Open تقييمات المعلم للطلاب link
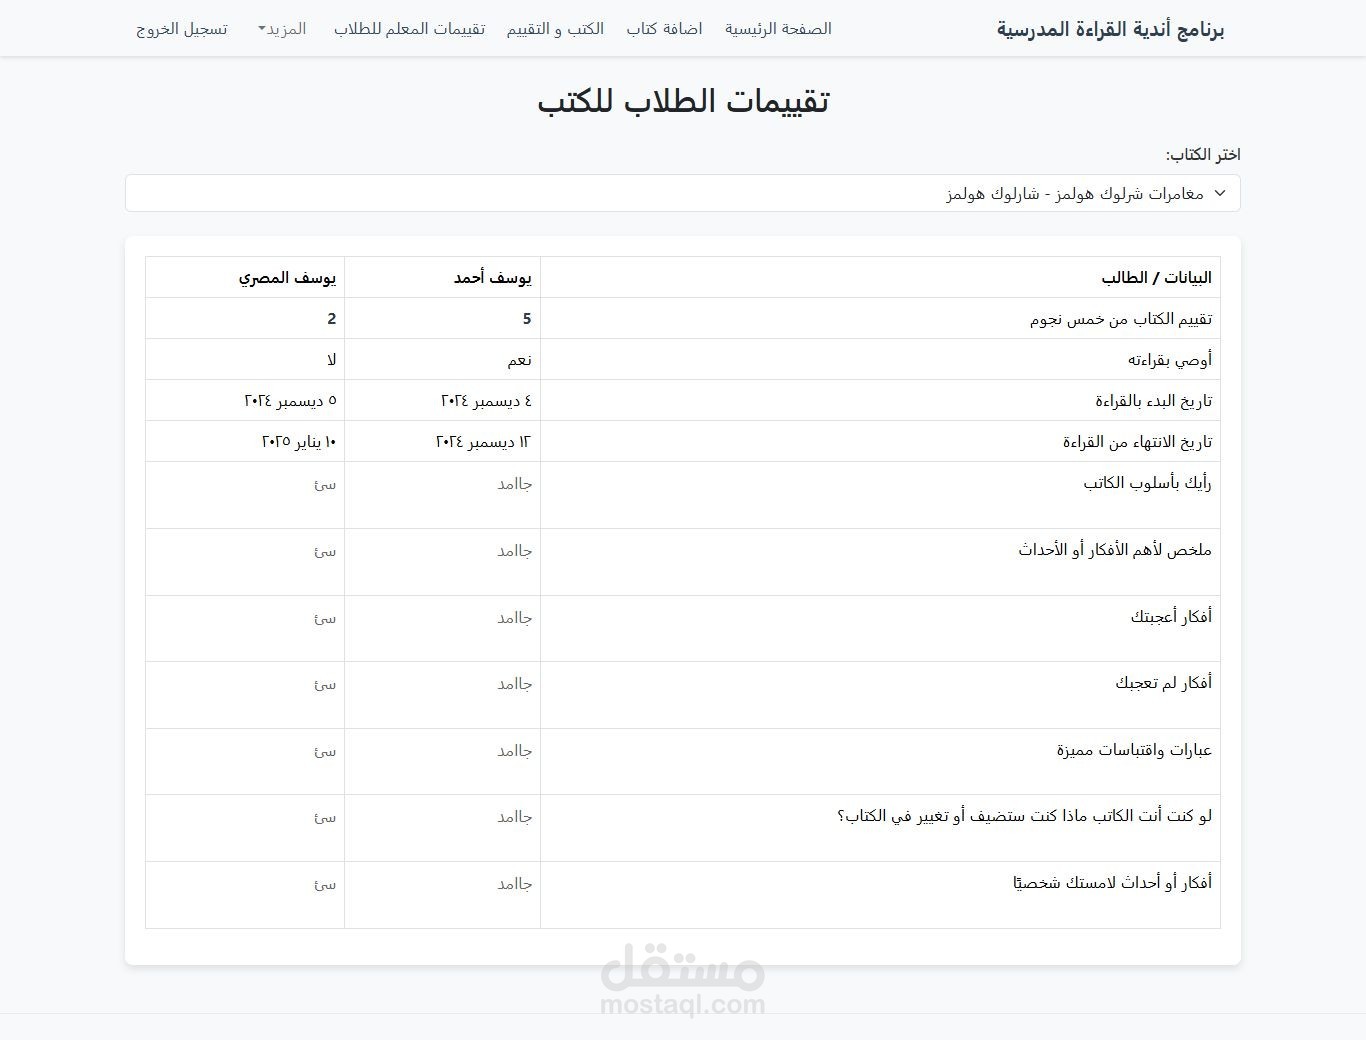 [x=410, y=29]
